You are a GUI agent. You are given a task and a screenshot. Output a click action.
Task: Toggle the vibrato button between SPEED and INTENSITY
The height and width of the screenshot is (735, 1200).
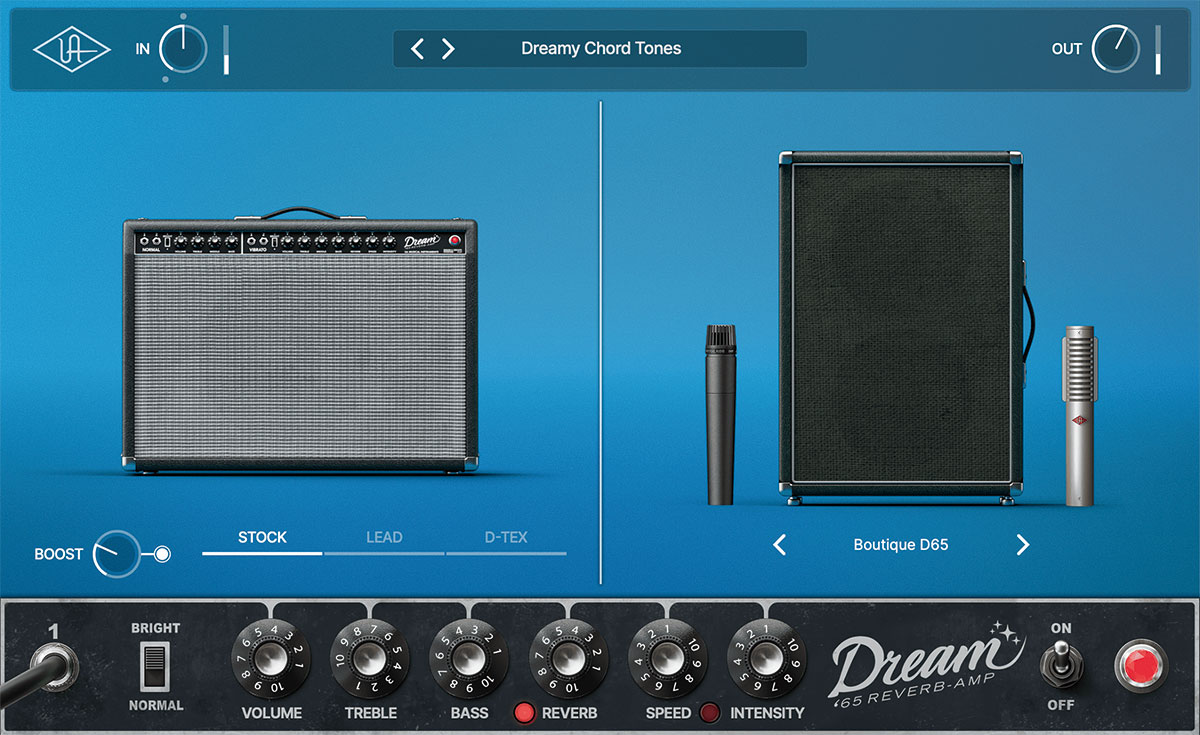pos(710,713)
